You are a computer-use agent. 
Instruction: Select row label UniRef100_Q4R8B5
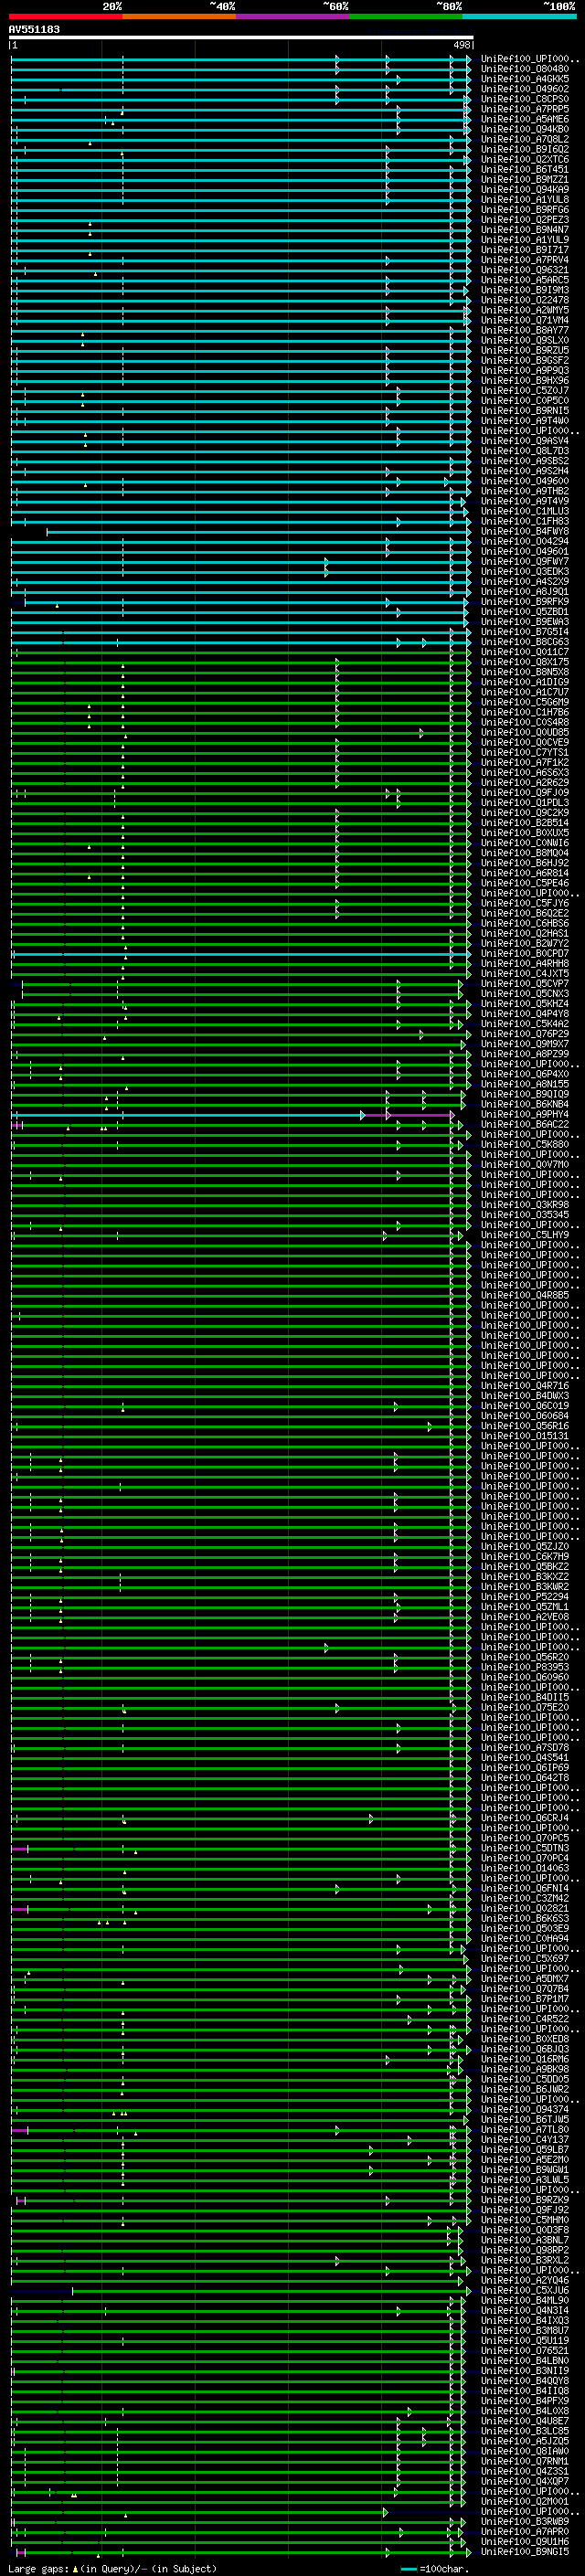tap(525, 1295)
